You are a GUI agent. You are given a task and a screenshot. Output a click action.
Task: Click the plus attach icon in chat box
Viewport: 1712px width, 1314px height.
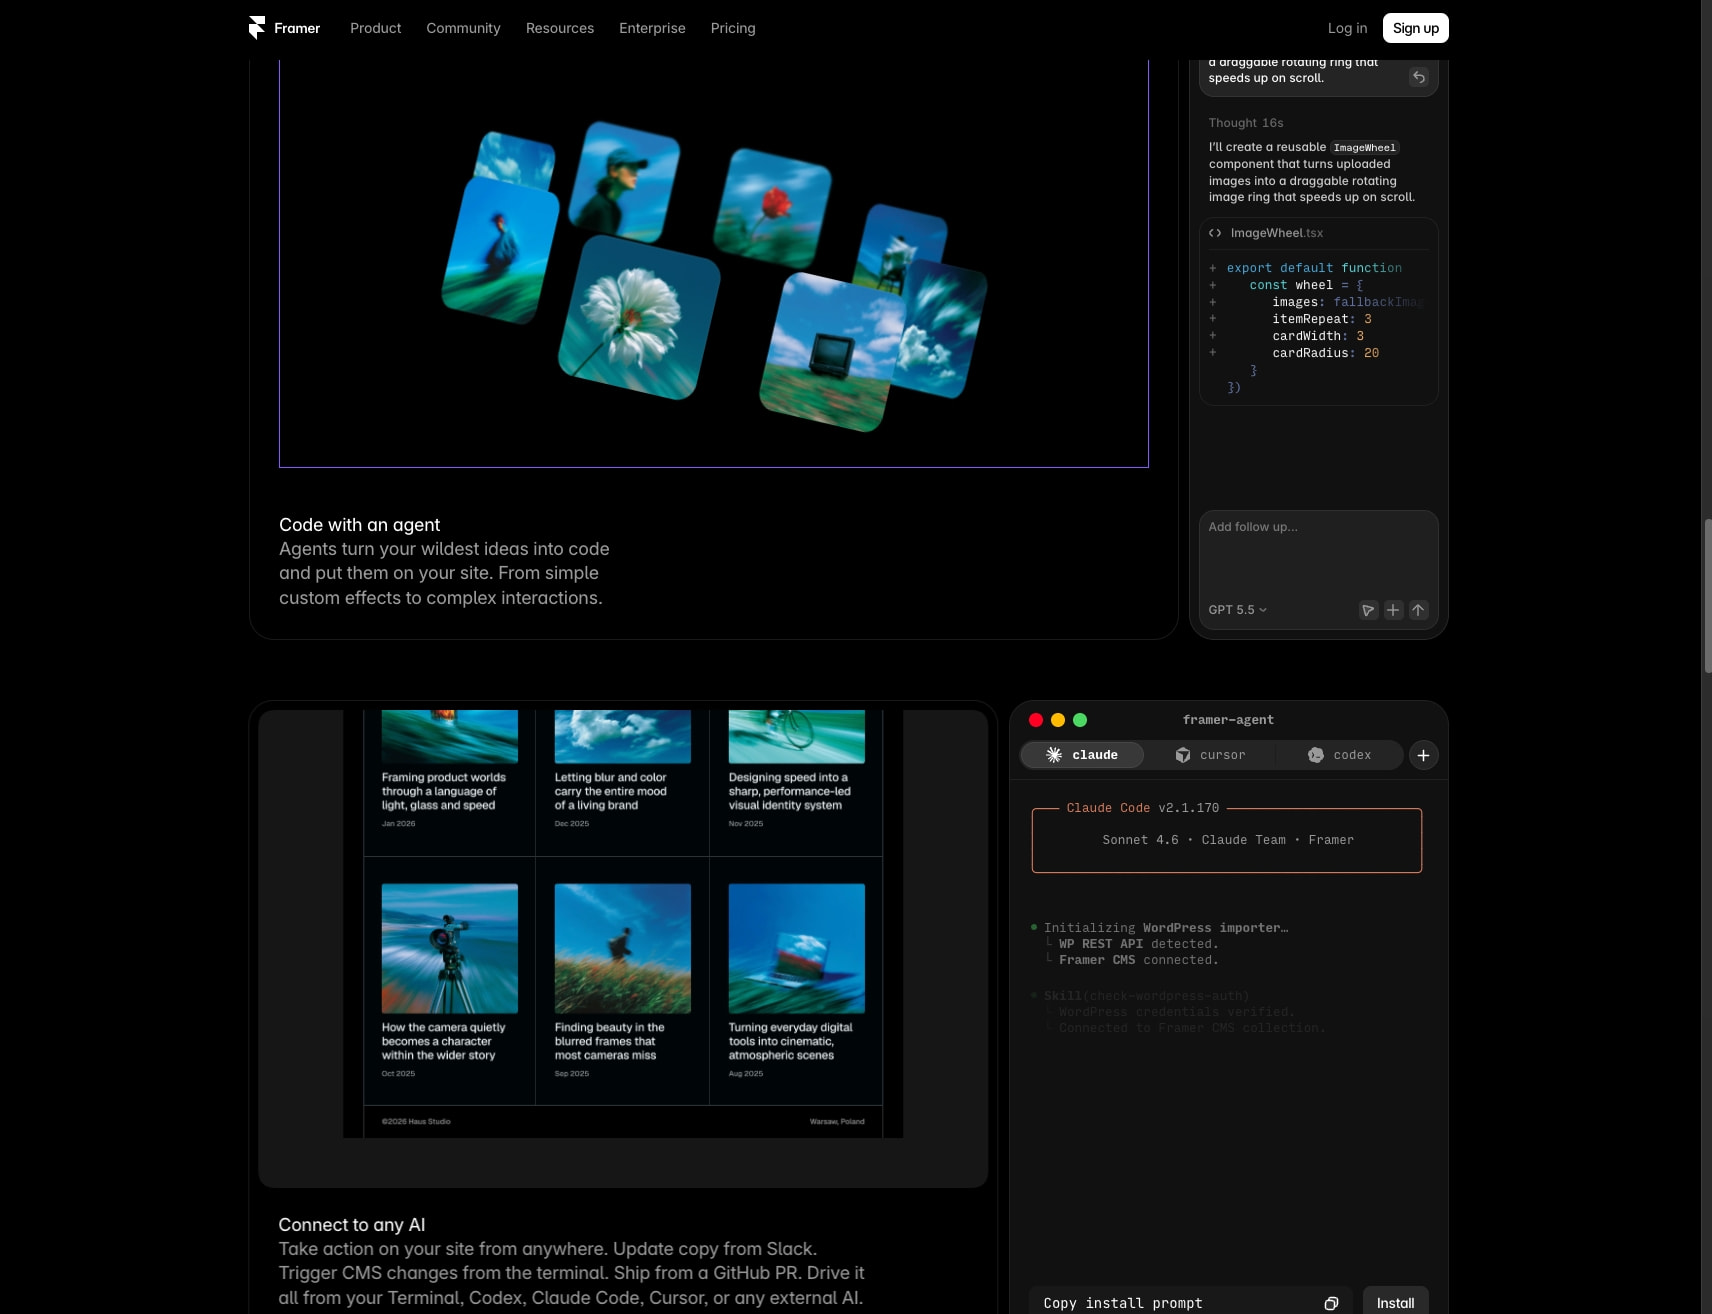coord(1393,610)
